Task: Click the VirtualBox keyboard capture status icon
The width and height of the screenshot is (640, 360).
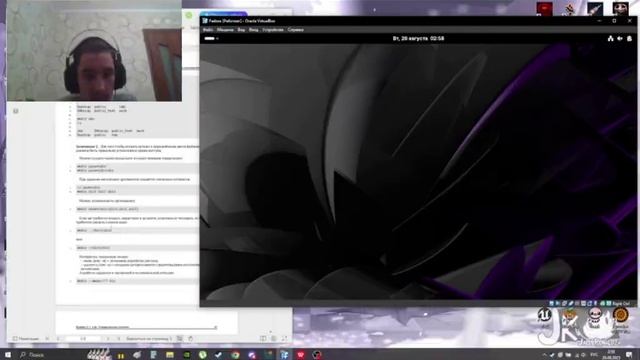Action: pos(609,303)
